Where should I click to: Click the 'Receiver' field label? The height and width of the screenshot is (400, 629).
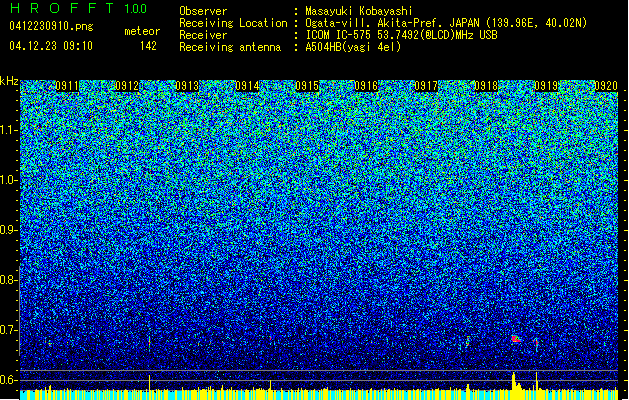pos(203,35)
